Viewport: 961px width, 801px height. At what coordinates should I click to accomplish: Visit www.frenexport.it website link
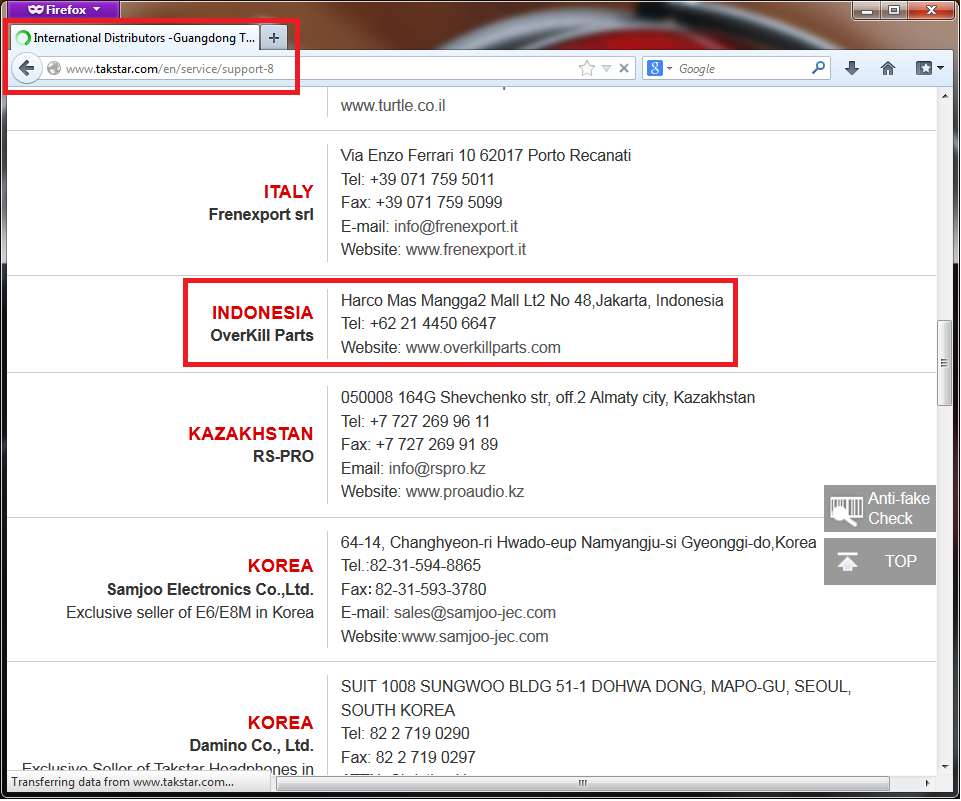pyautogui.click(x=466, y=249)
